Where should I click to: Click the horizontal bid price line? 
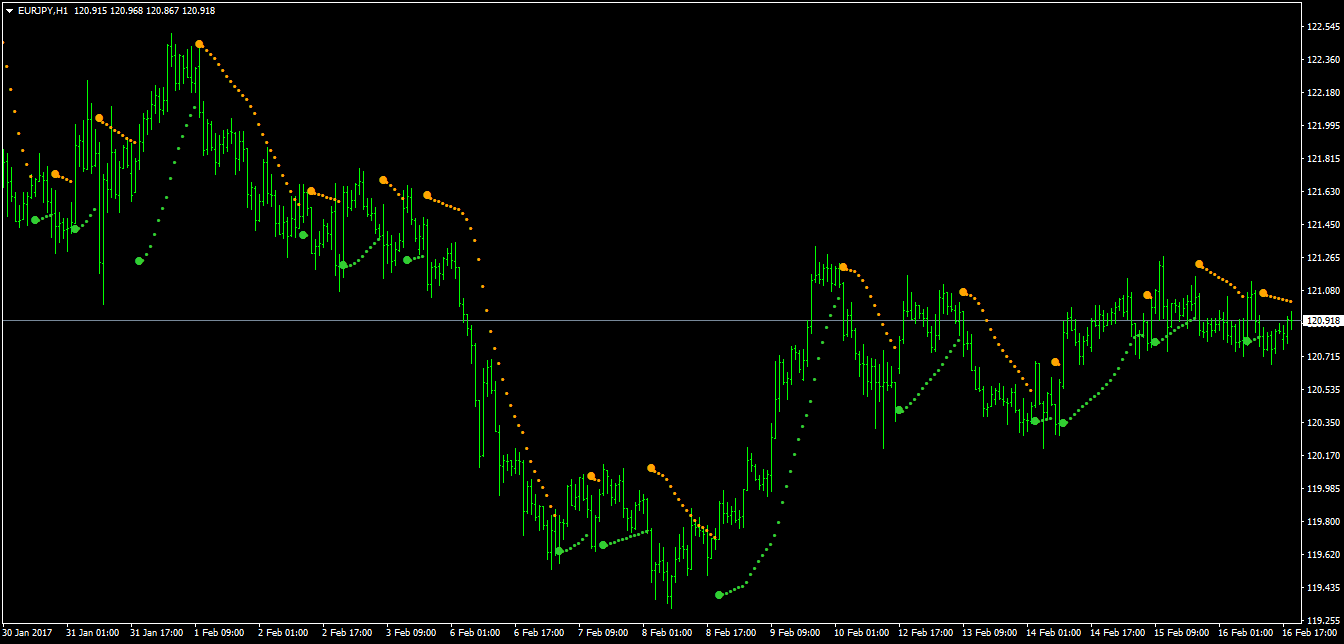coord(600,320)
